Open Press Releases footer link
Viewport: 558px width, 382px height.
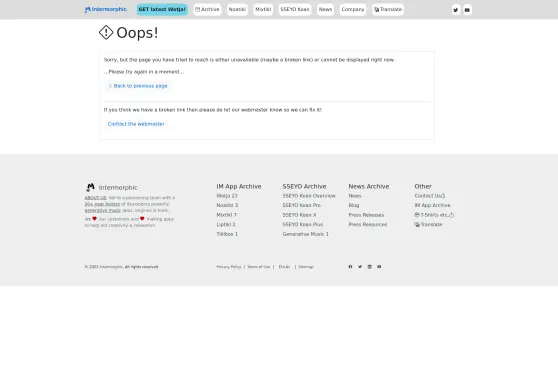pos(366,215)
